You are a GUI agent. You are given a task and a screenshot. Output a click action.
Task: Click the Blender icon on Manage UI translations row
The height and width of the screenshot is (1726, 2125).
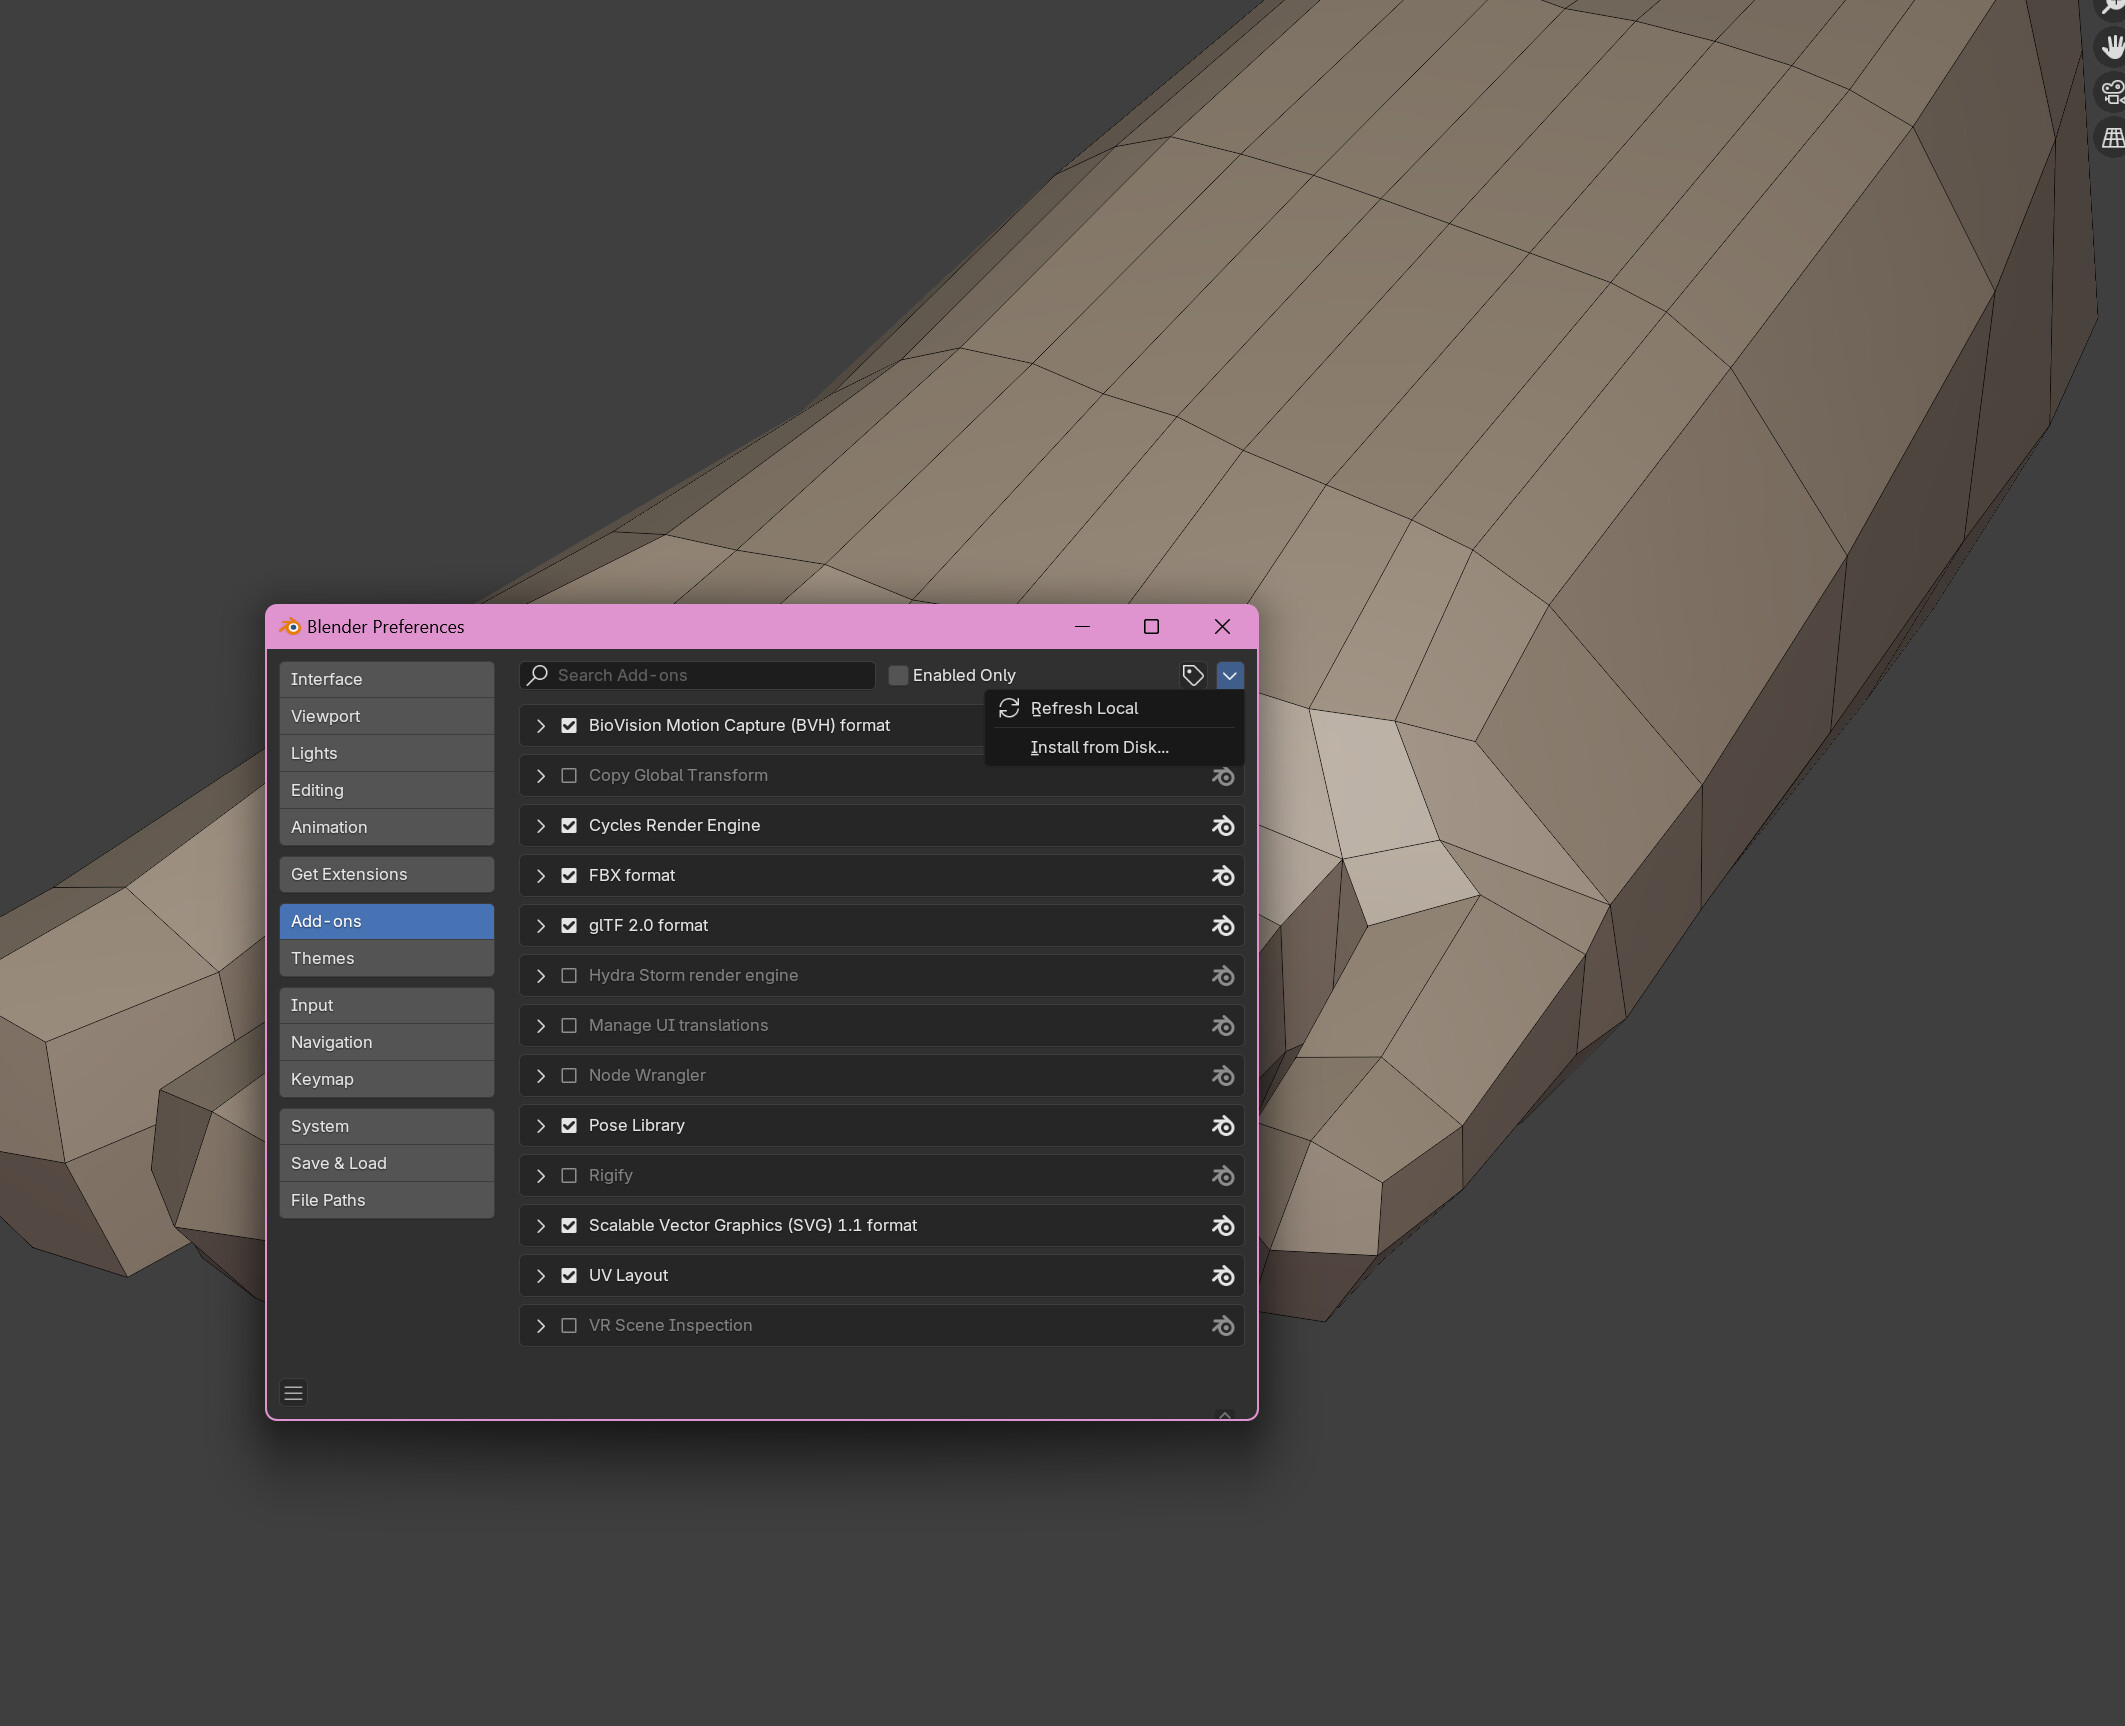click(x=1223, y=1026)
